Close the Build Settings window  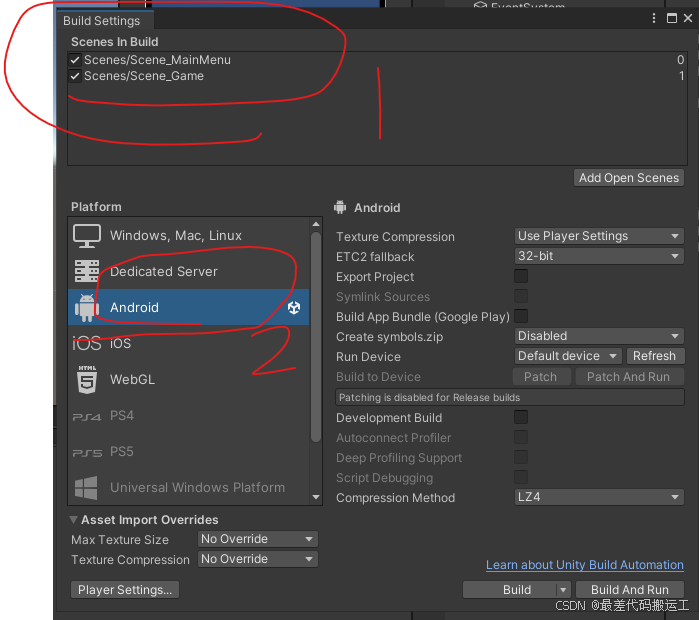688,18
